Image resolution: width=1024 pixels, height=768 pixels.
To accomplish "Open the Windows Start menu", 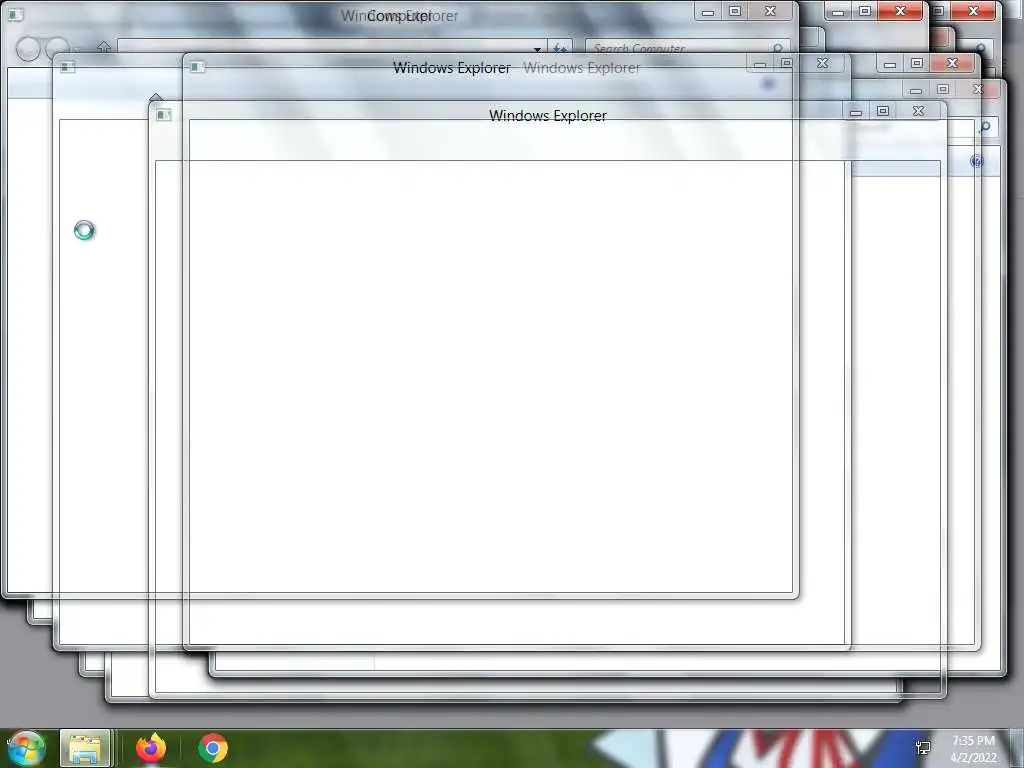I will [26, 748].
